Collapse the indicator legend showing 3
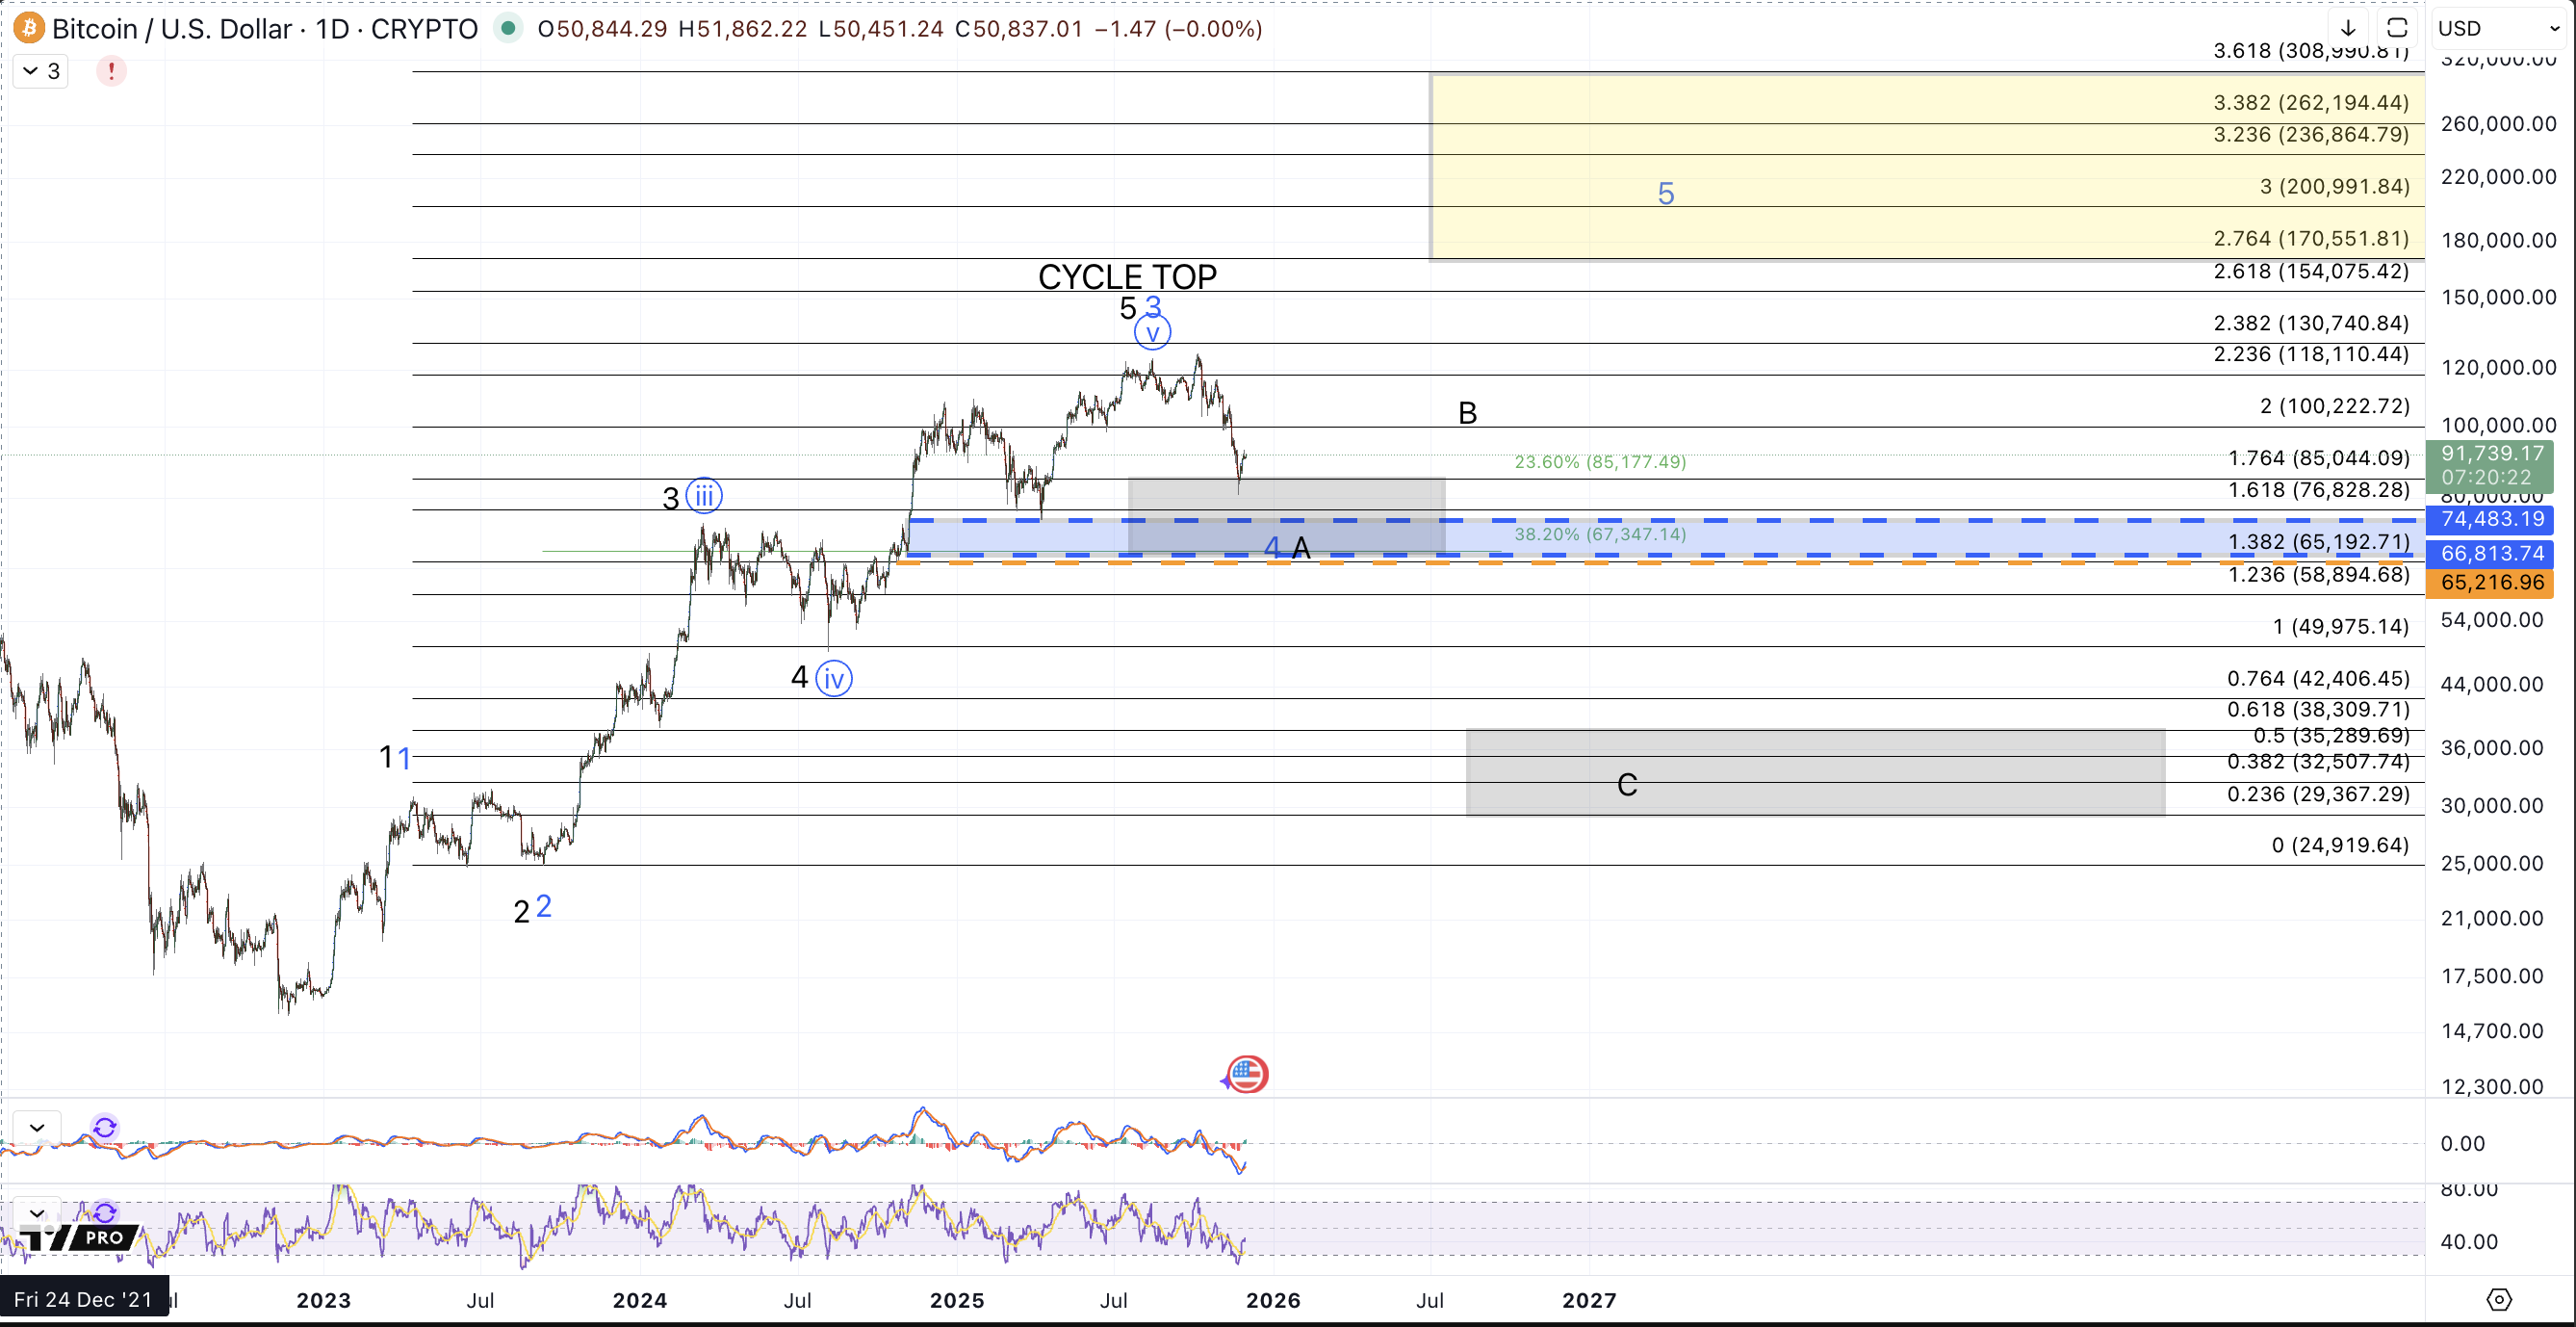The image size is (2576, 1327). click(x=40, y=71)
